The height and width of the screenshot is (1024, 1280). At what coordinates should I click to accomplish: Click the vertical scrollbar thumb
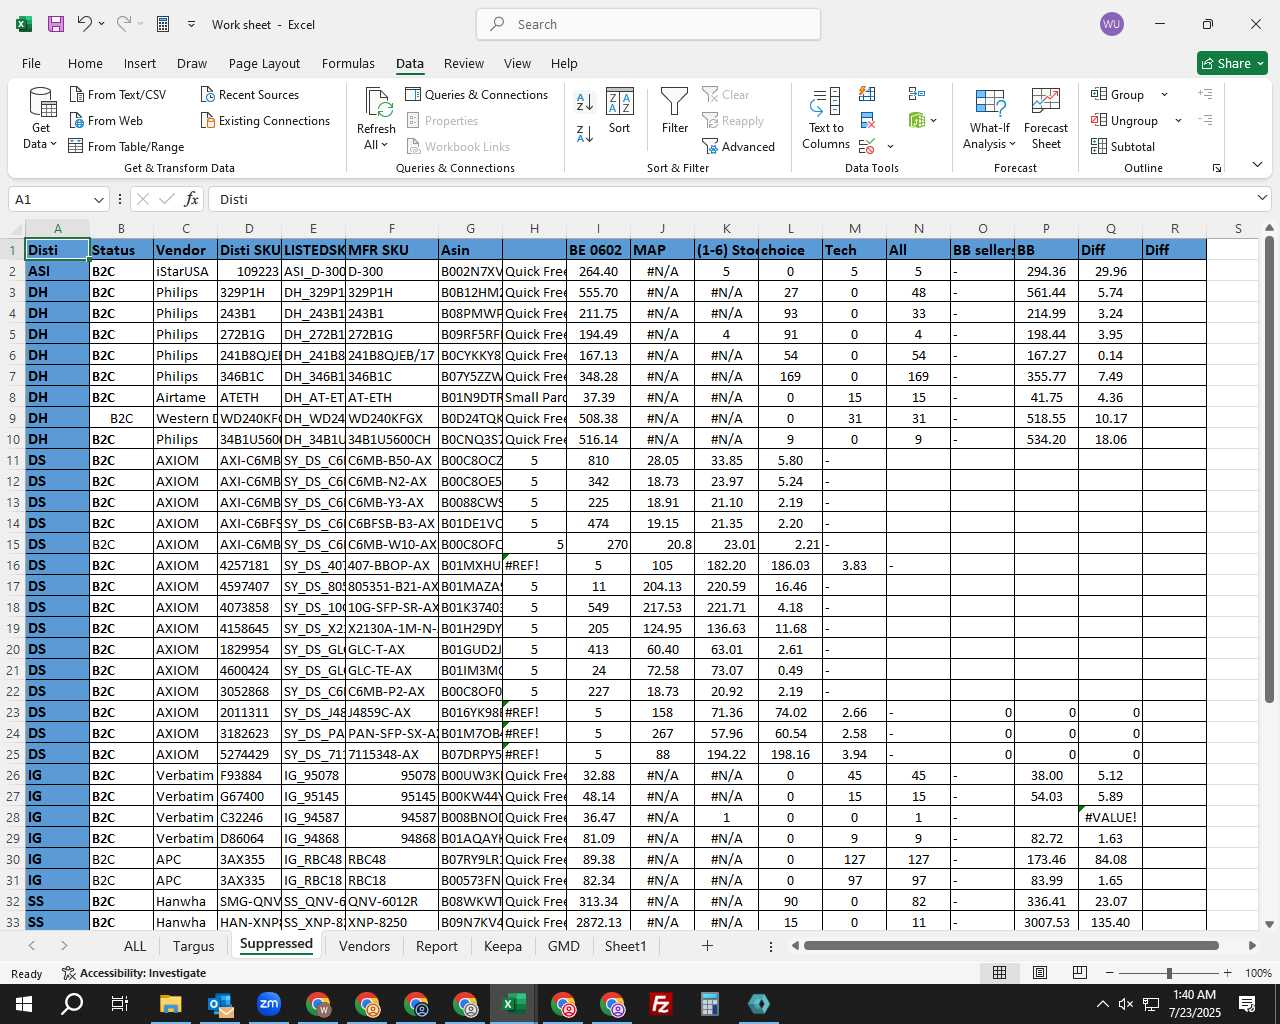pyautogui.click(x=1269, y=468)
